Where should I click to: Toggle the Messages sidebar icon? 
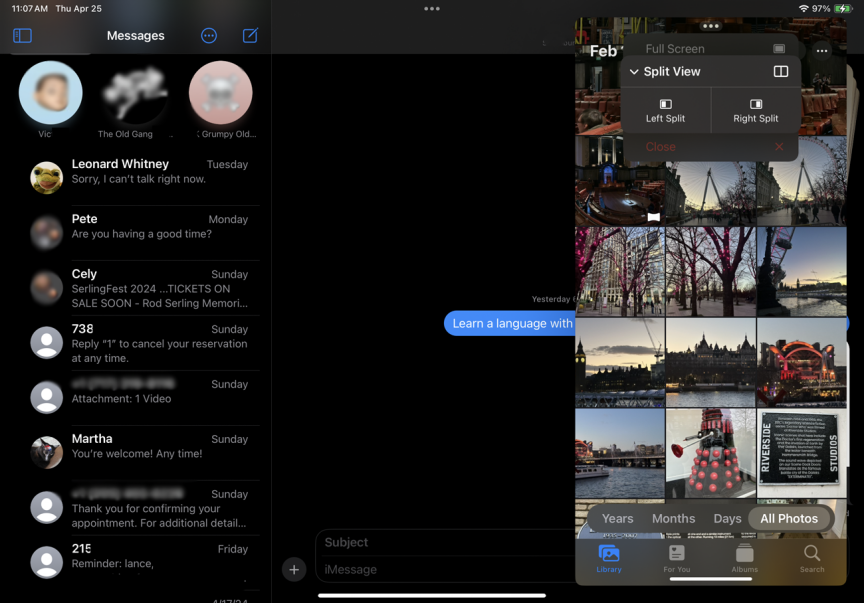[22, 36]
